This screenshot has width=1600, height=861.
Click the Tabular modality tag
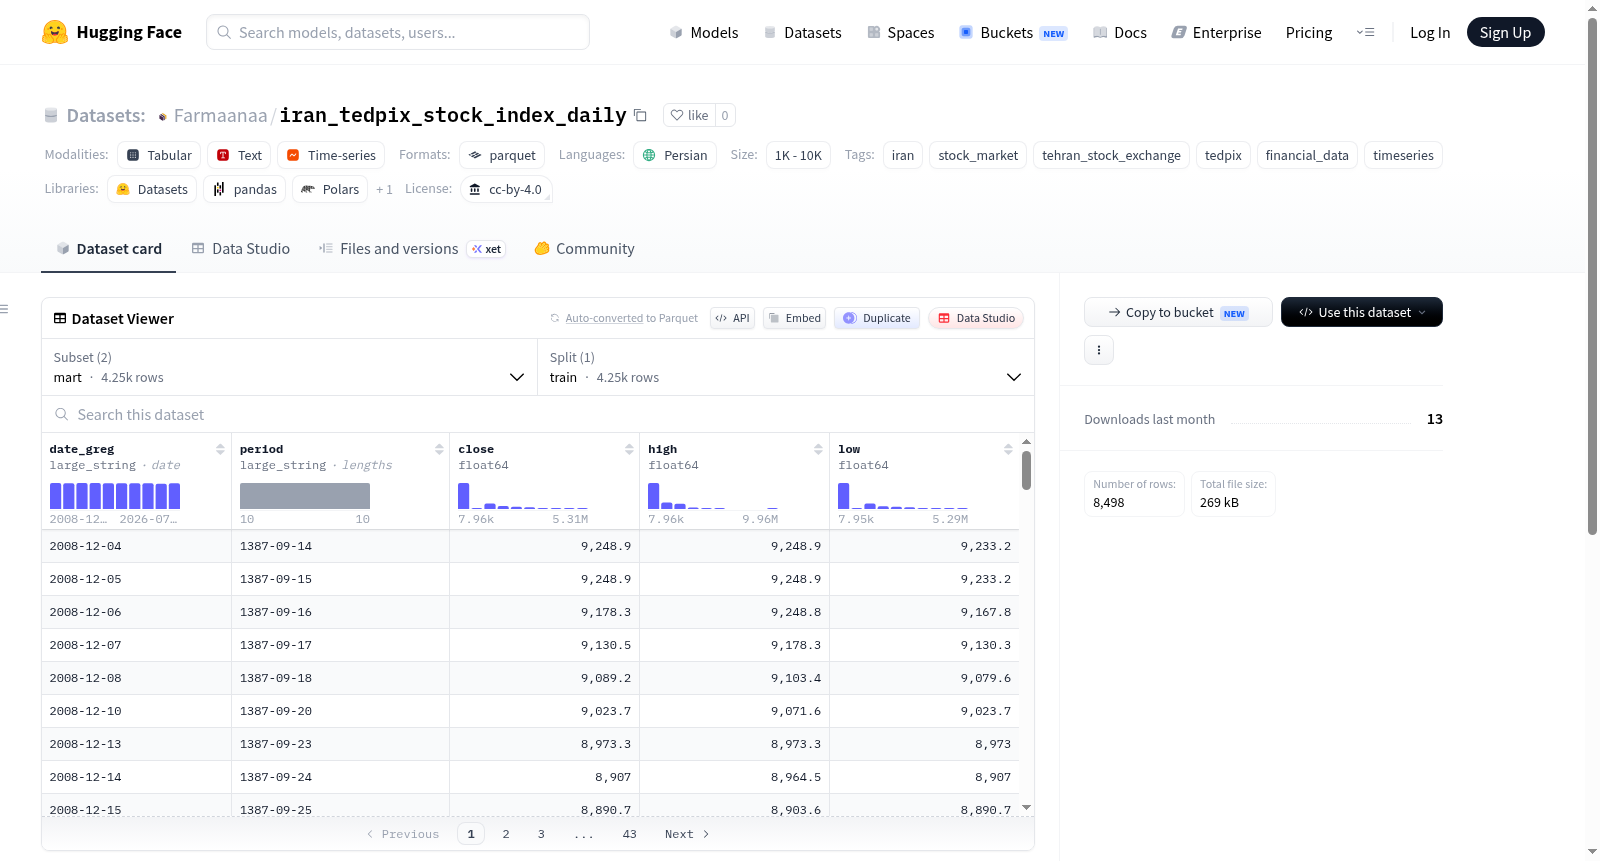pos(159,155)
